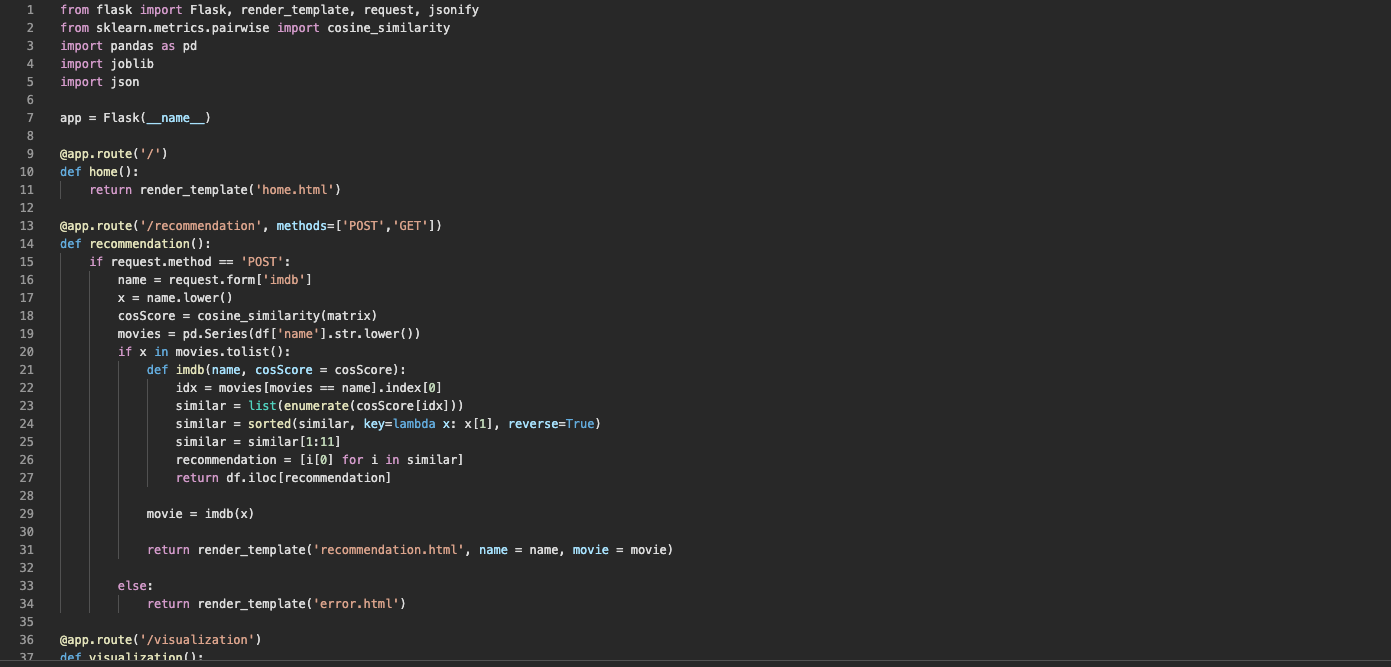
Task: Click 'return df.iloc[recommendation]' line
Action: click(x=283, y=478)
